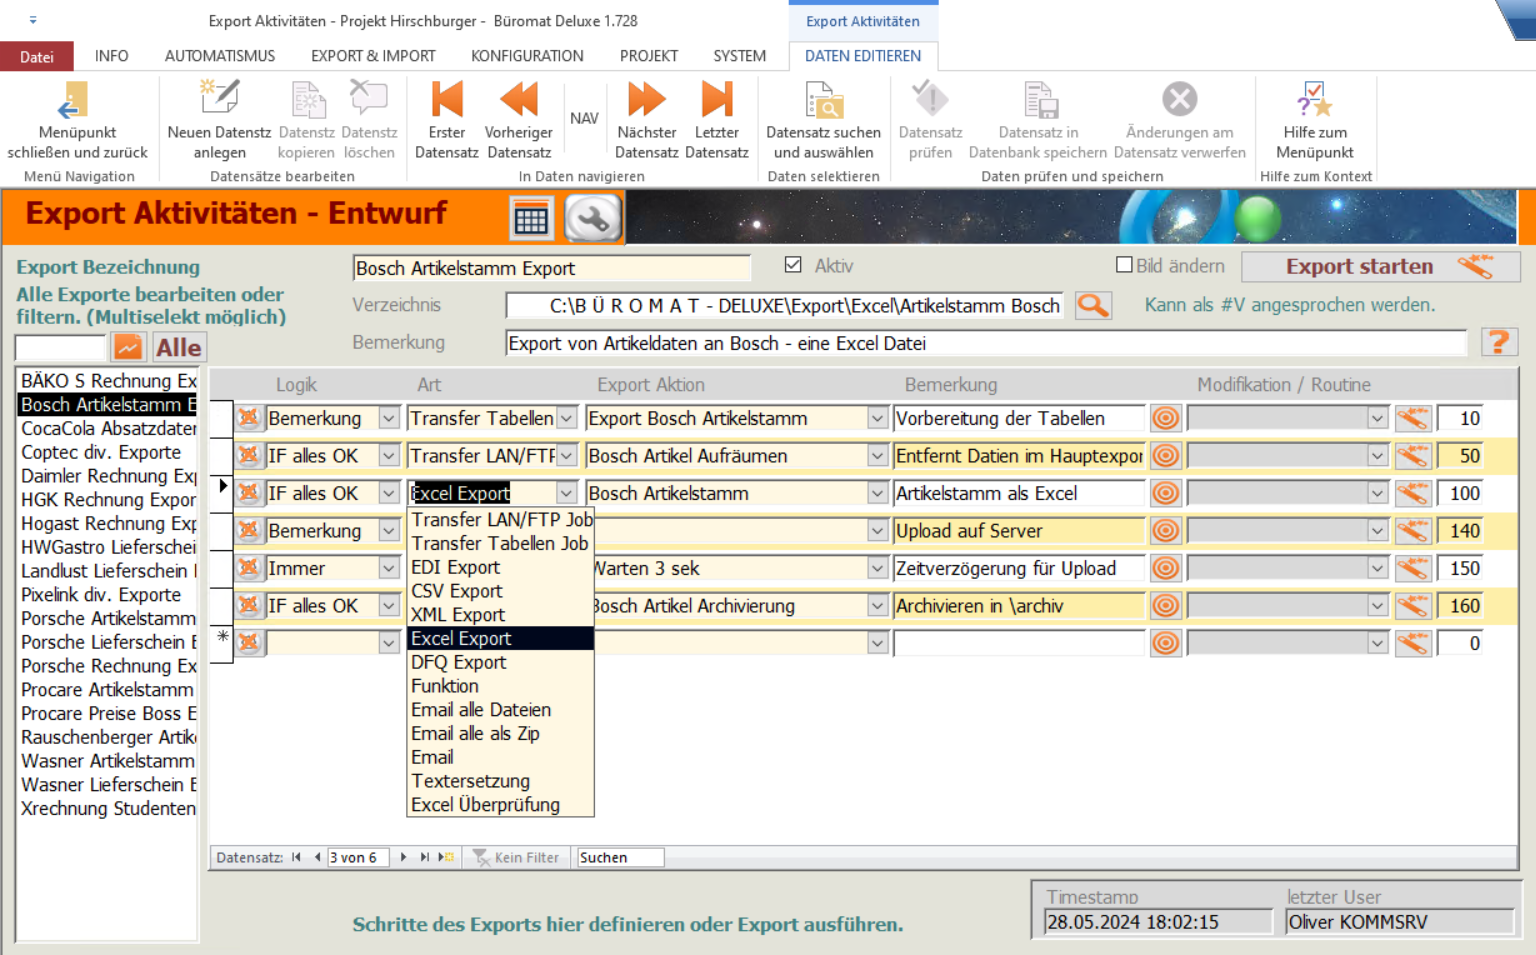Enable the Bild ändern checkbox
1536x955 pixels.
[x=1124, y=265]
